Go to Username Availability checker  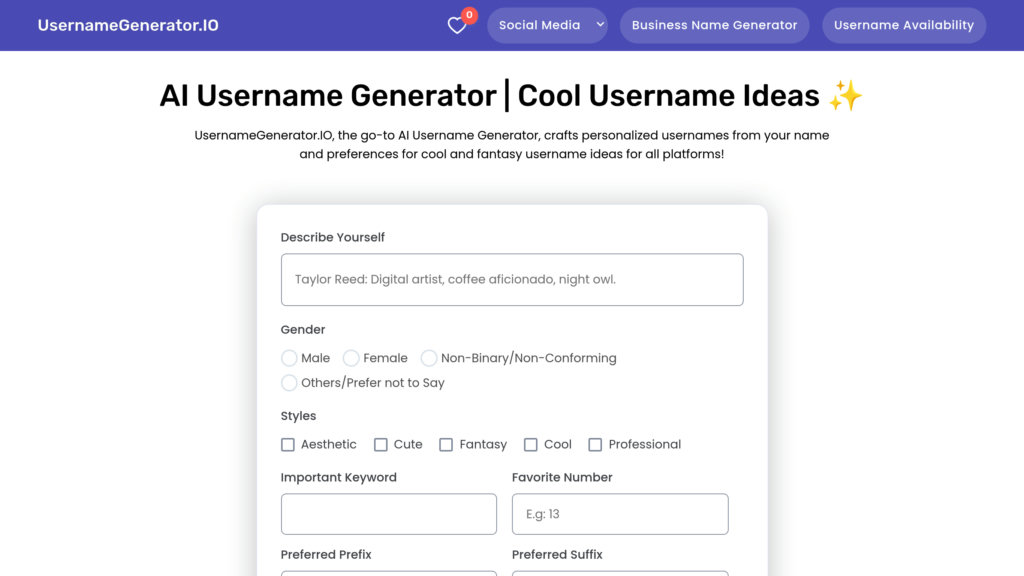(x=903, y=25)
